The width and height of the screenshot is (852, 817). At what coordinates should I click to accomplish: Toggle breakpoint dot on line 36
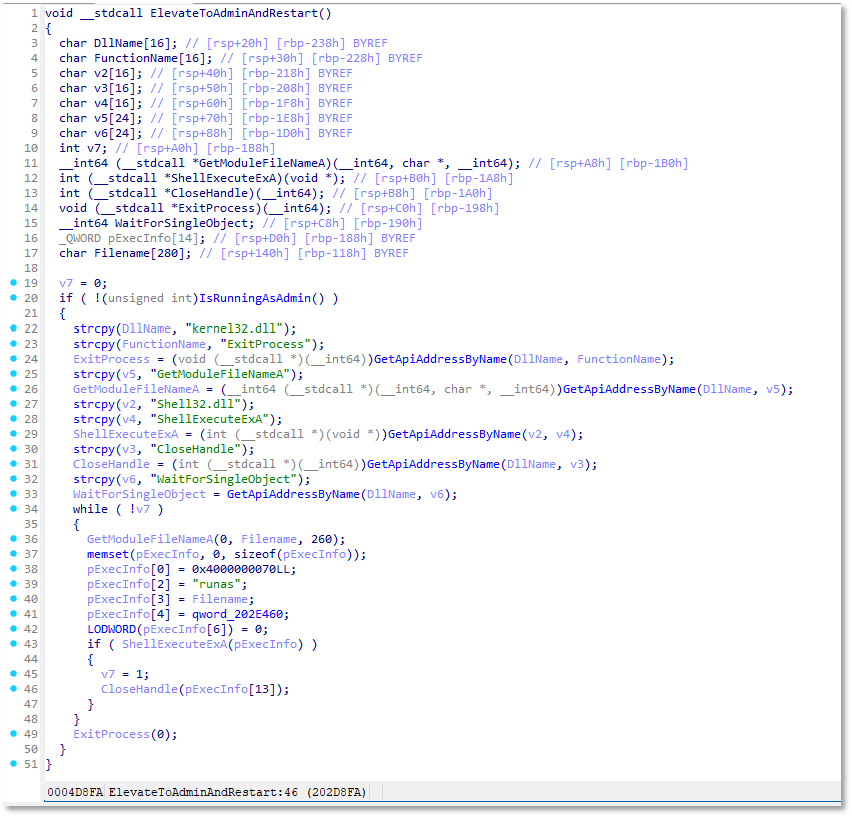(12, 539)
